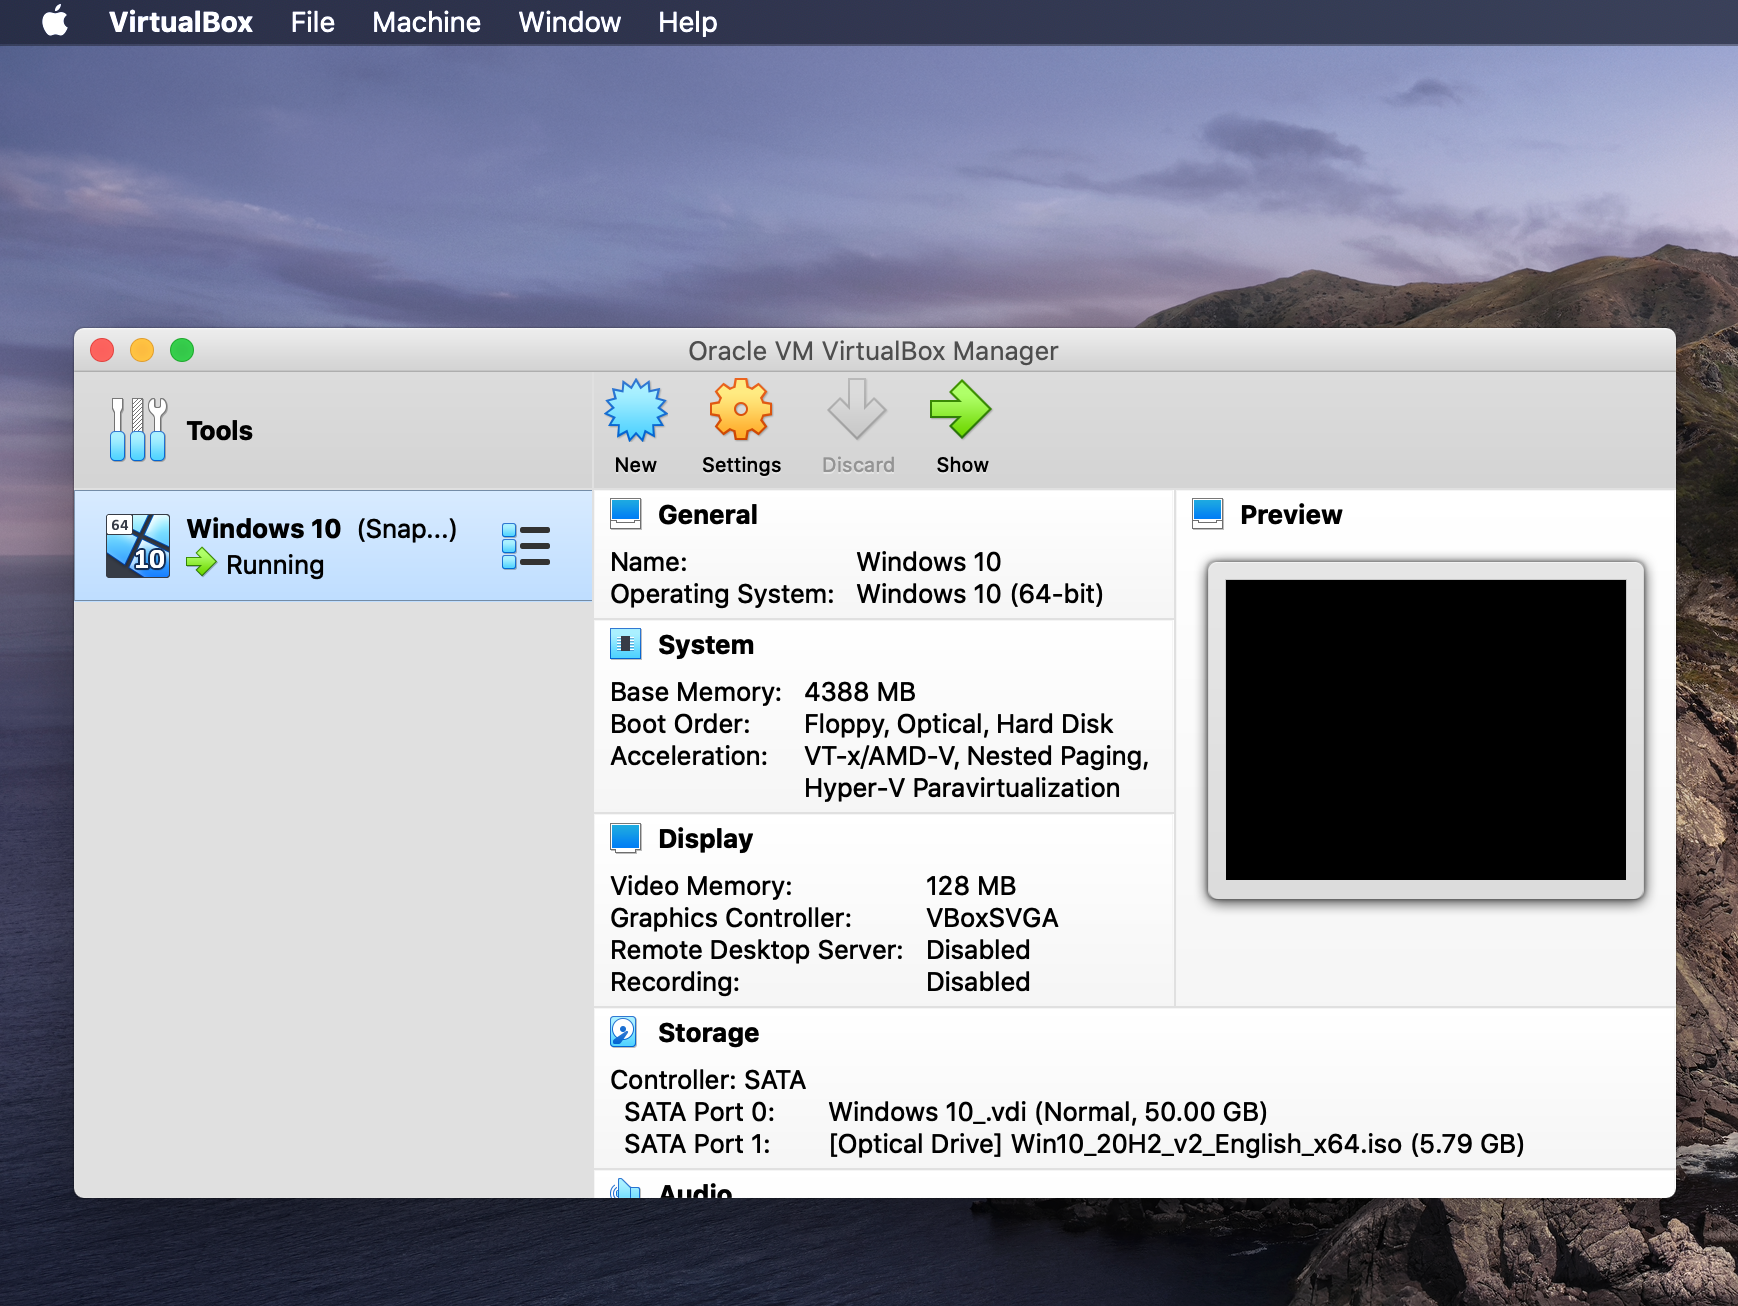Screen dimensions: 1738x1306
Task: Click the (Snap...) label beside Windows 10
Action: [406, 529]
